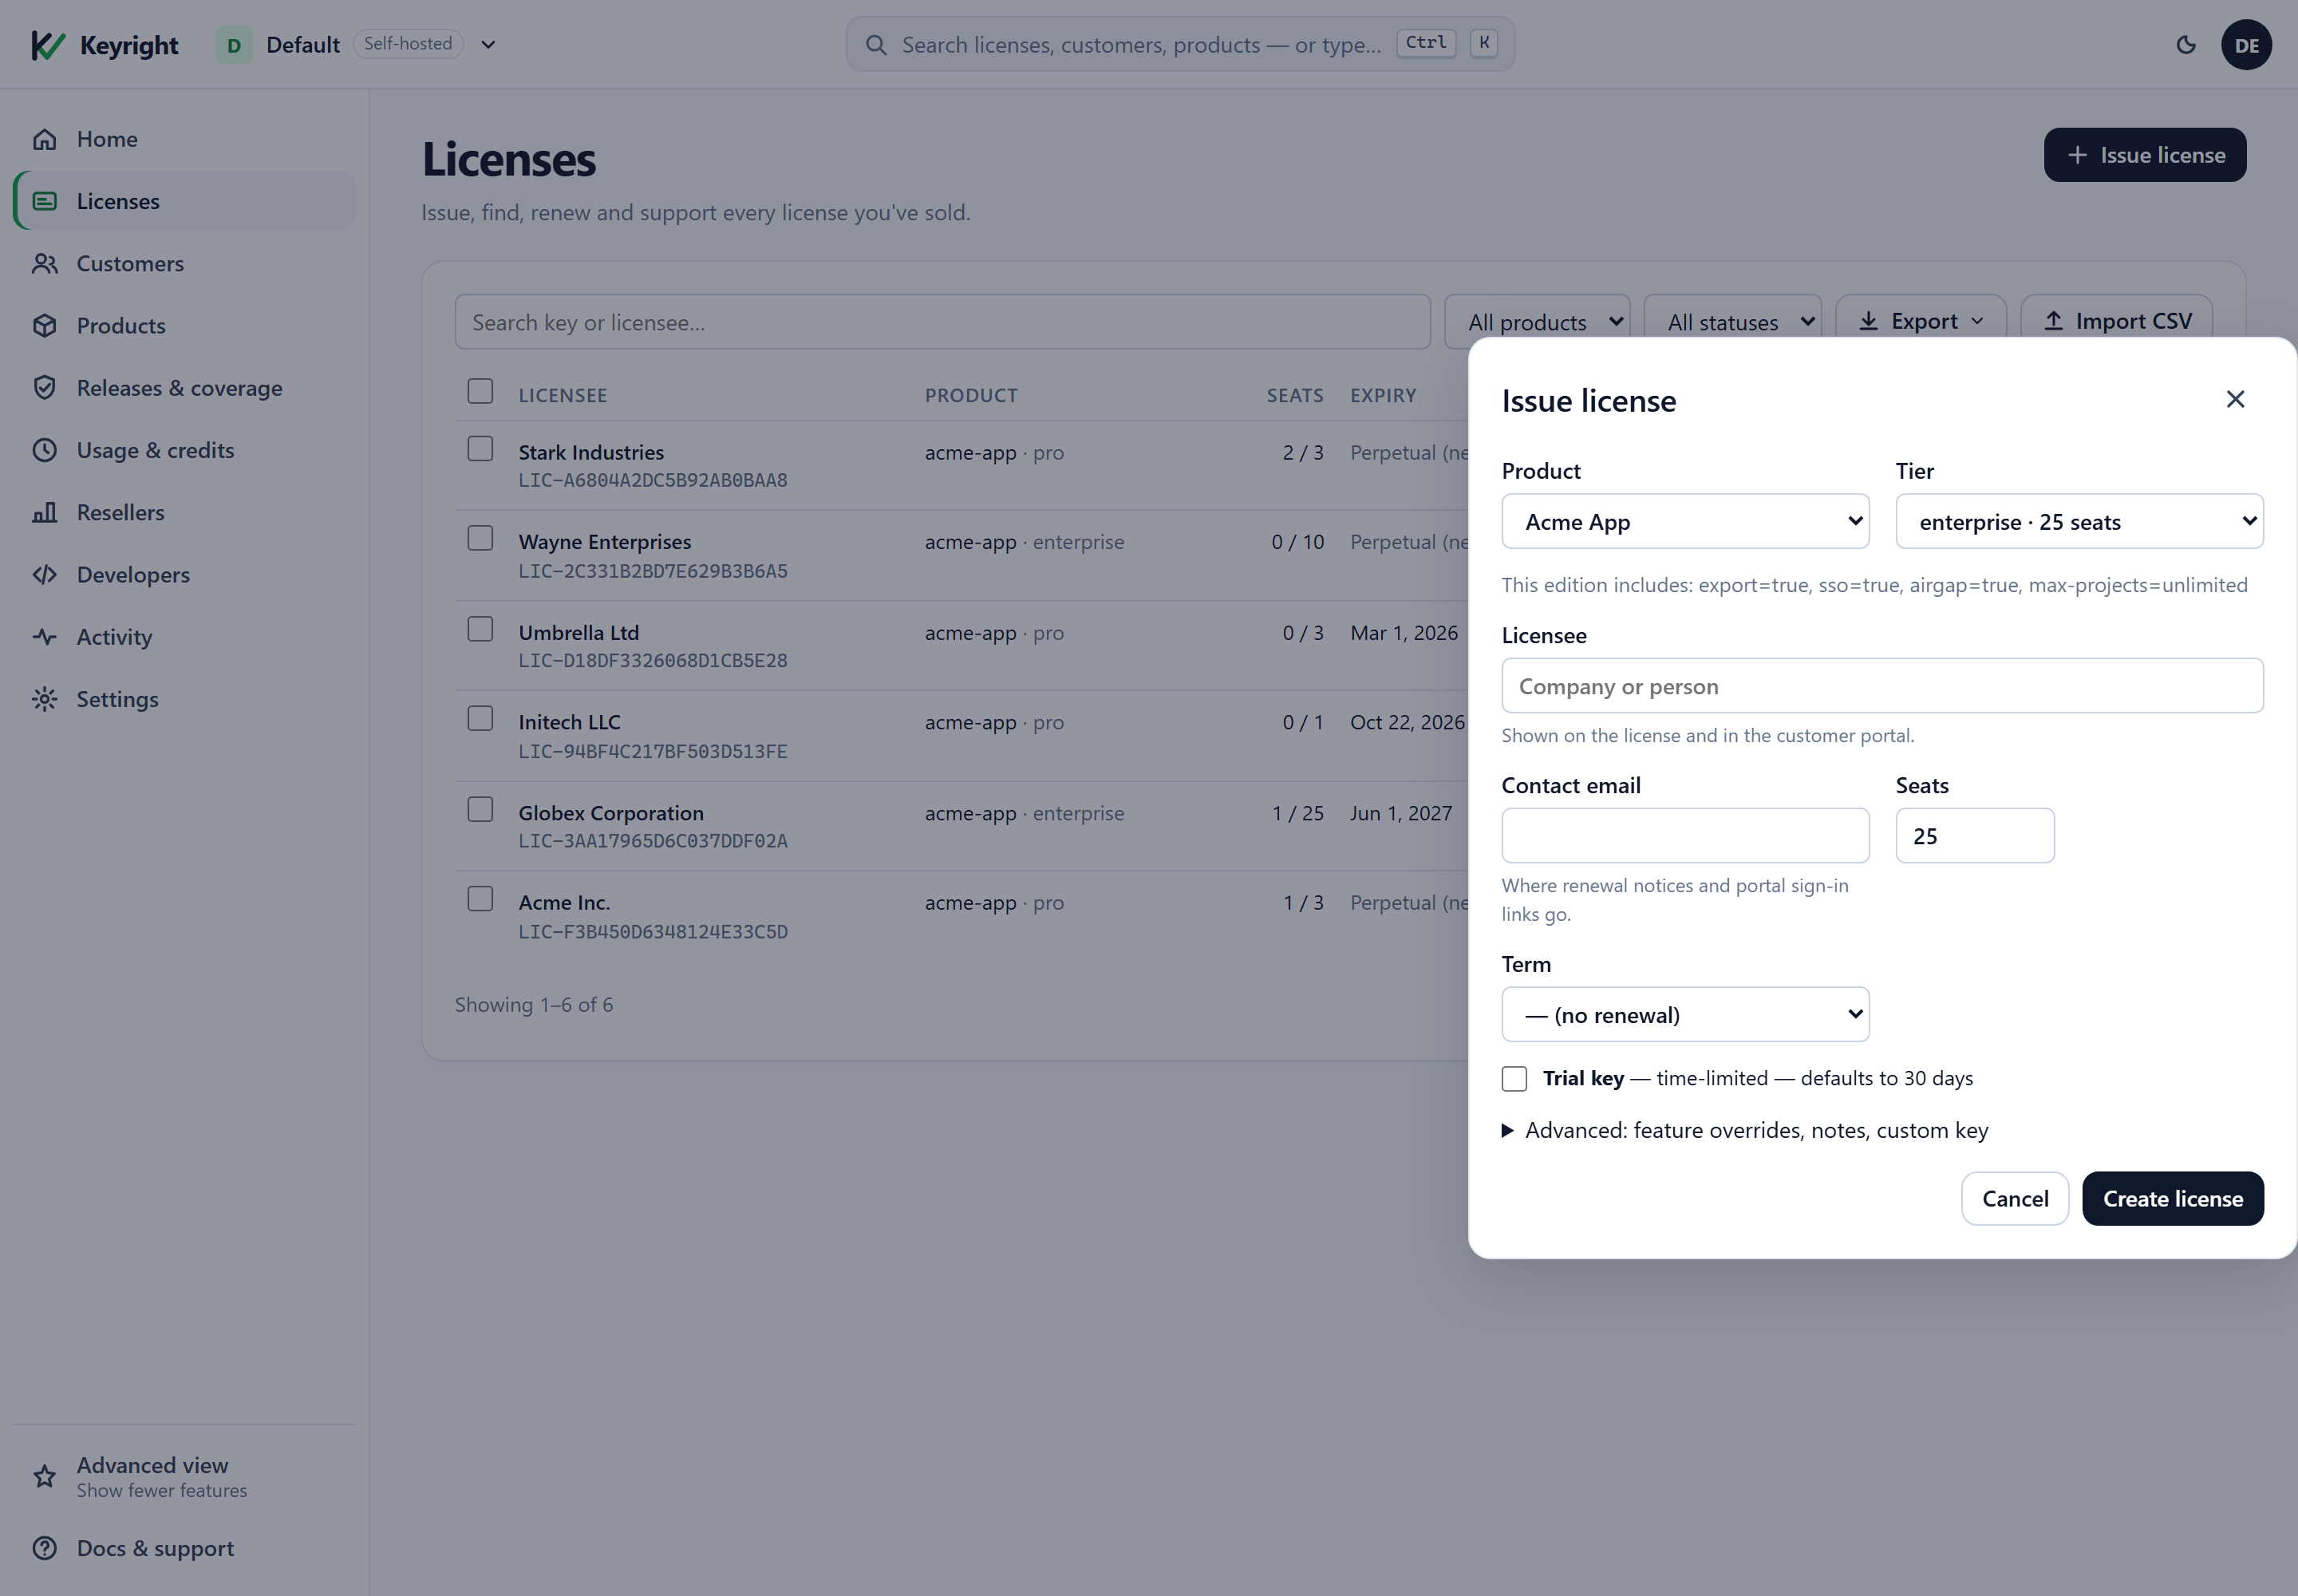The image size is (2298, 1596).
Task: Focus the Licensee company or person field
Action: click(x=1882, y=686)
